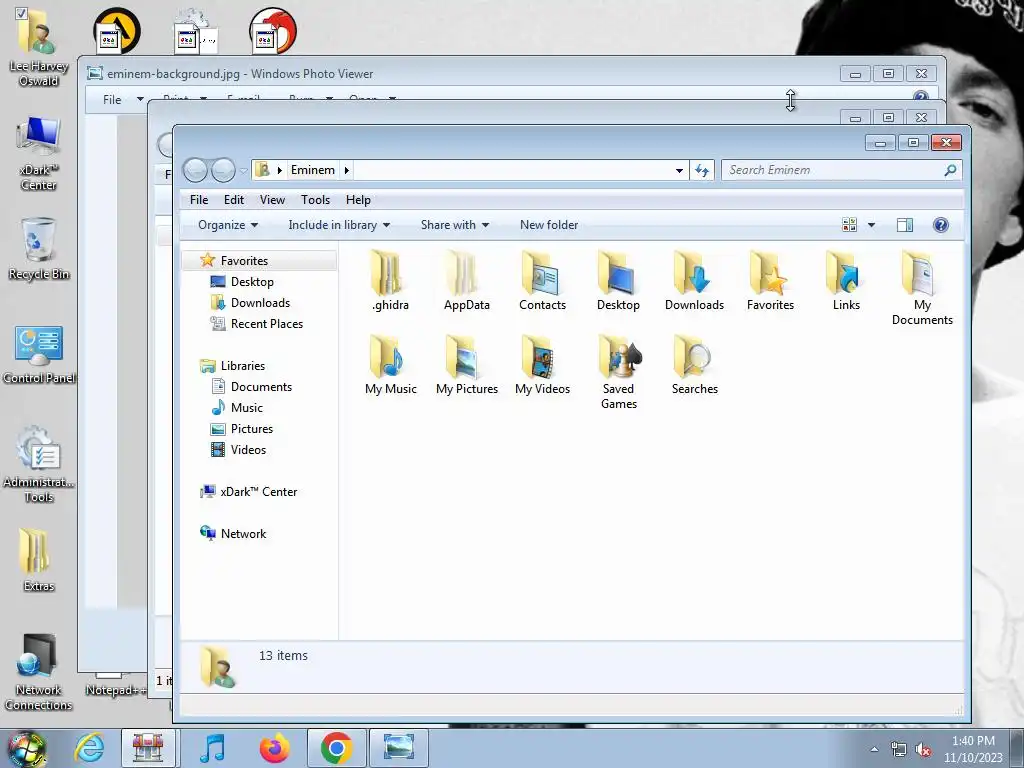This screenshot has width=1024, height=768.
Task: Select the Desktop folder icon in file pane
Action: 618,280
